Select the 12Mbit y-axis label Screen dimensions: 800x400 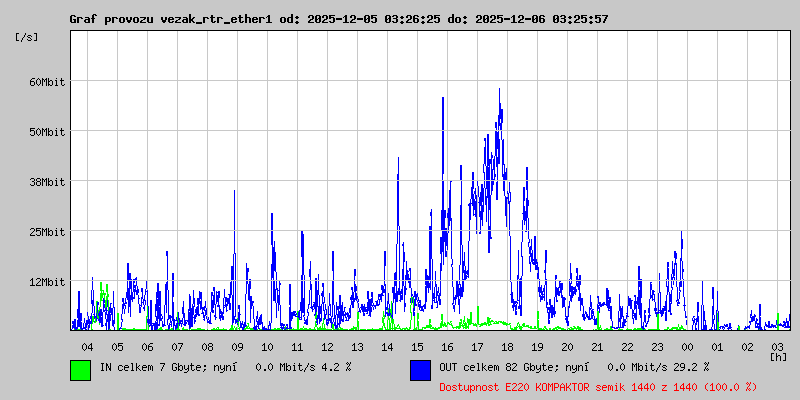click(47, 281)
